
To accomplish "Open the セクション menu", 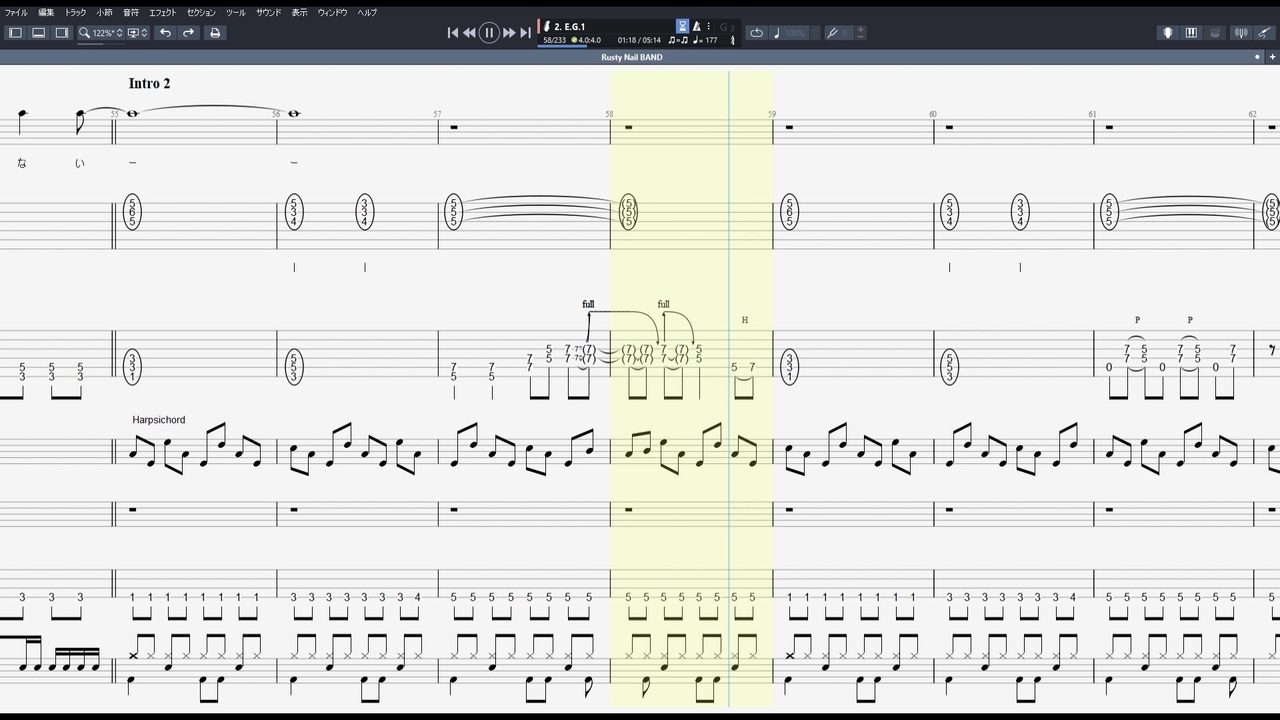I will pyautogui.click(x=201, y=12).
